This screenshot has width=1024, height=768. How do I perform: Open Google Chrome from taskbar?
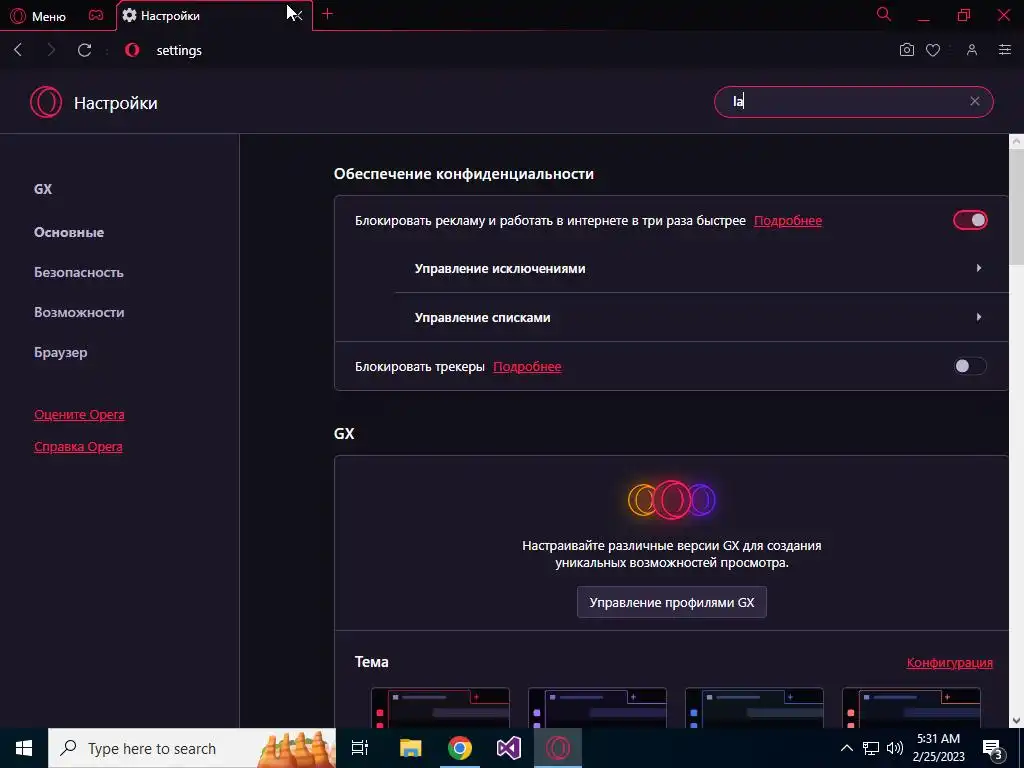coord(460,748)
